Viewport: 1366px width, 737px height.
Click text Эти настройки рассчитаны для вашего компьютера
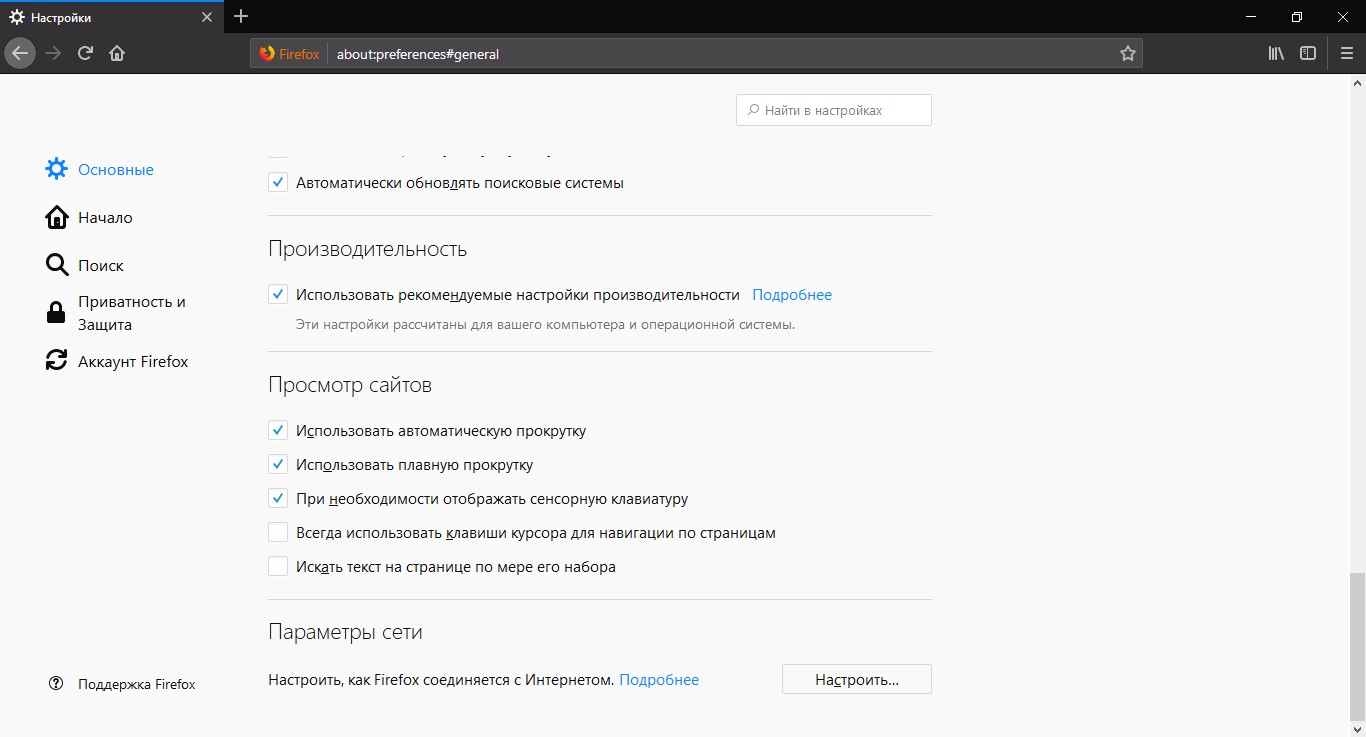545,325
